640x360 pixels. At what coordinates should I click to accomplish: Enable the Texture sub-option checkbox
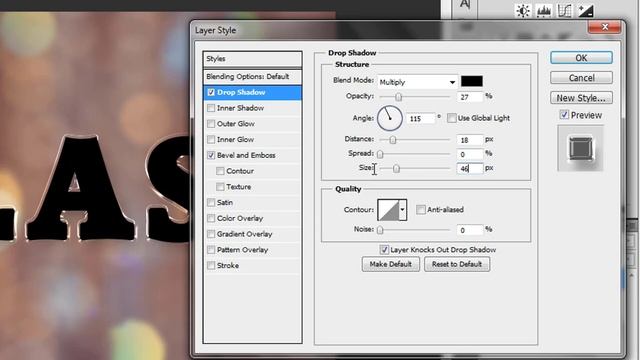(220, 187)
